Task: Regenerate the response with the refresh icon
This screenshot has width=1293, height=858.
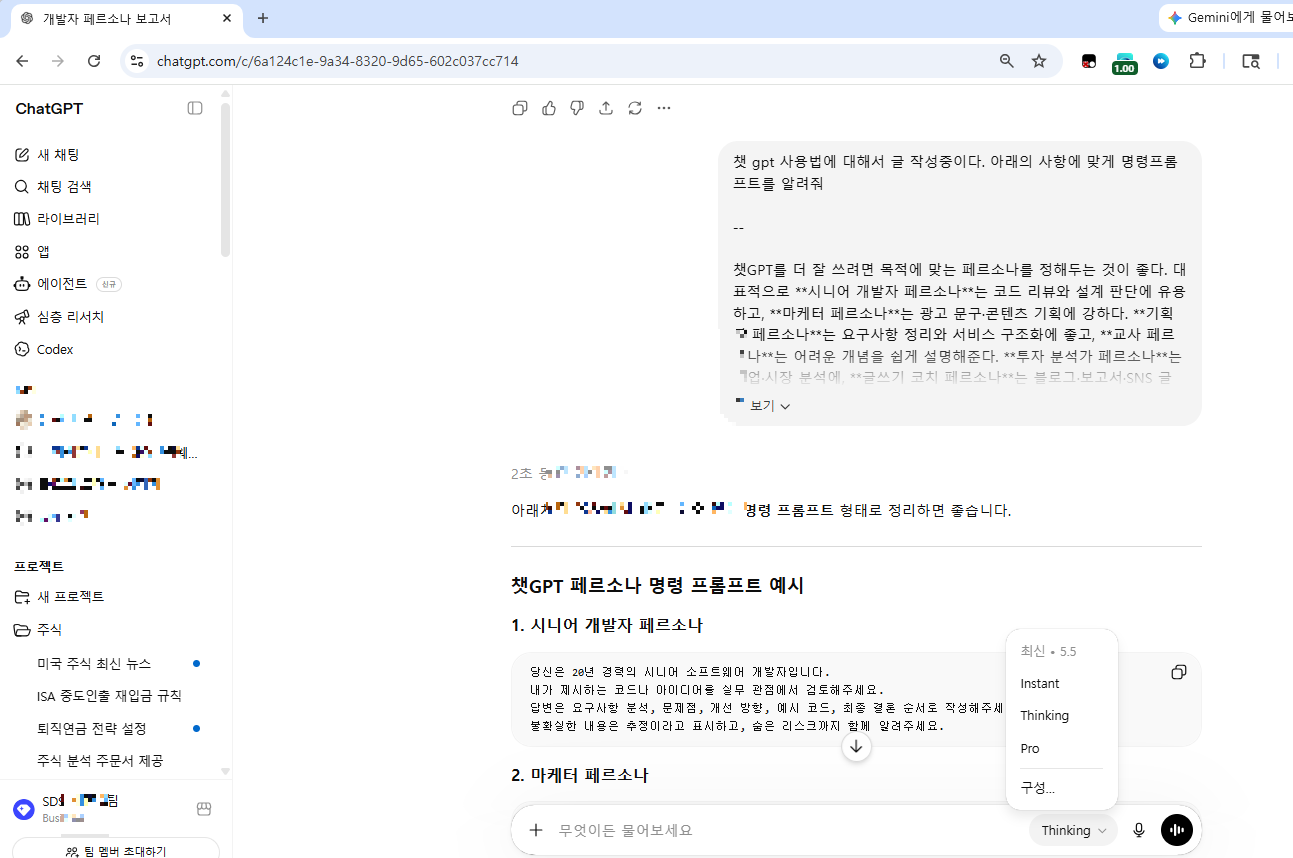Action: coord(635,108)
